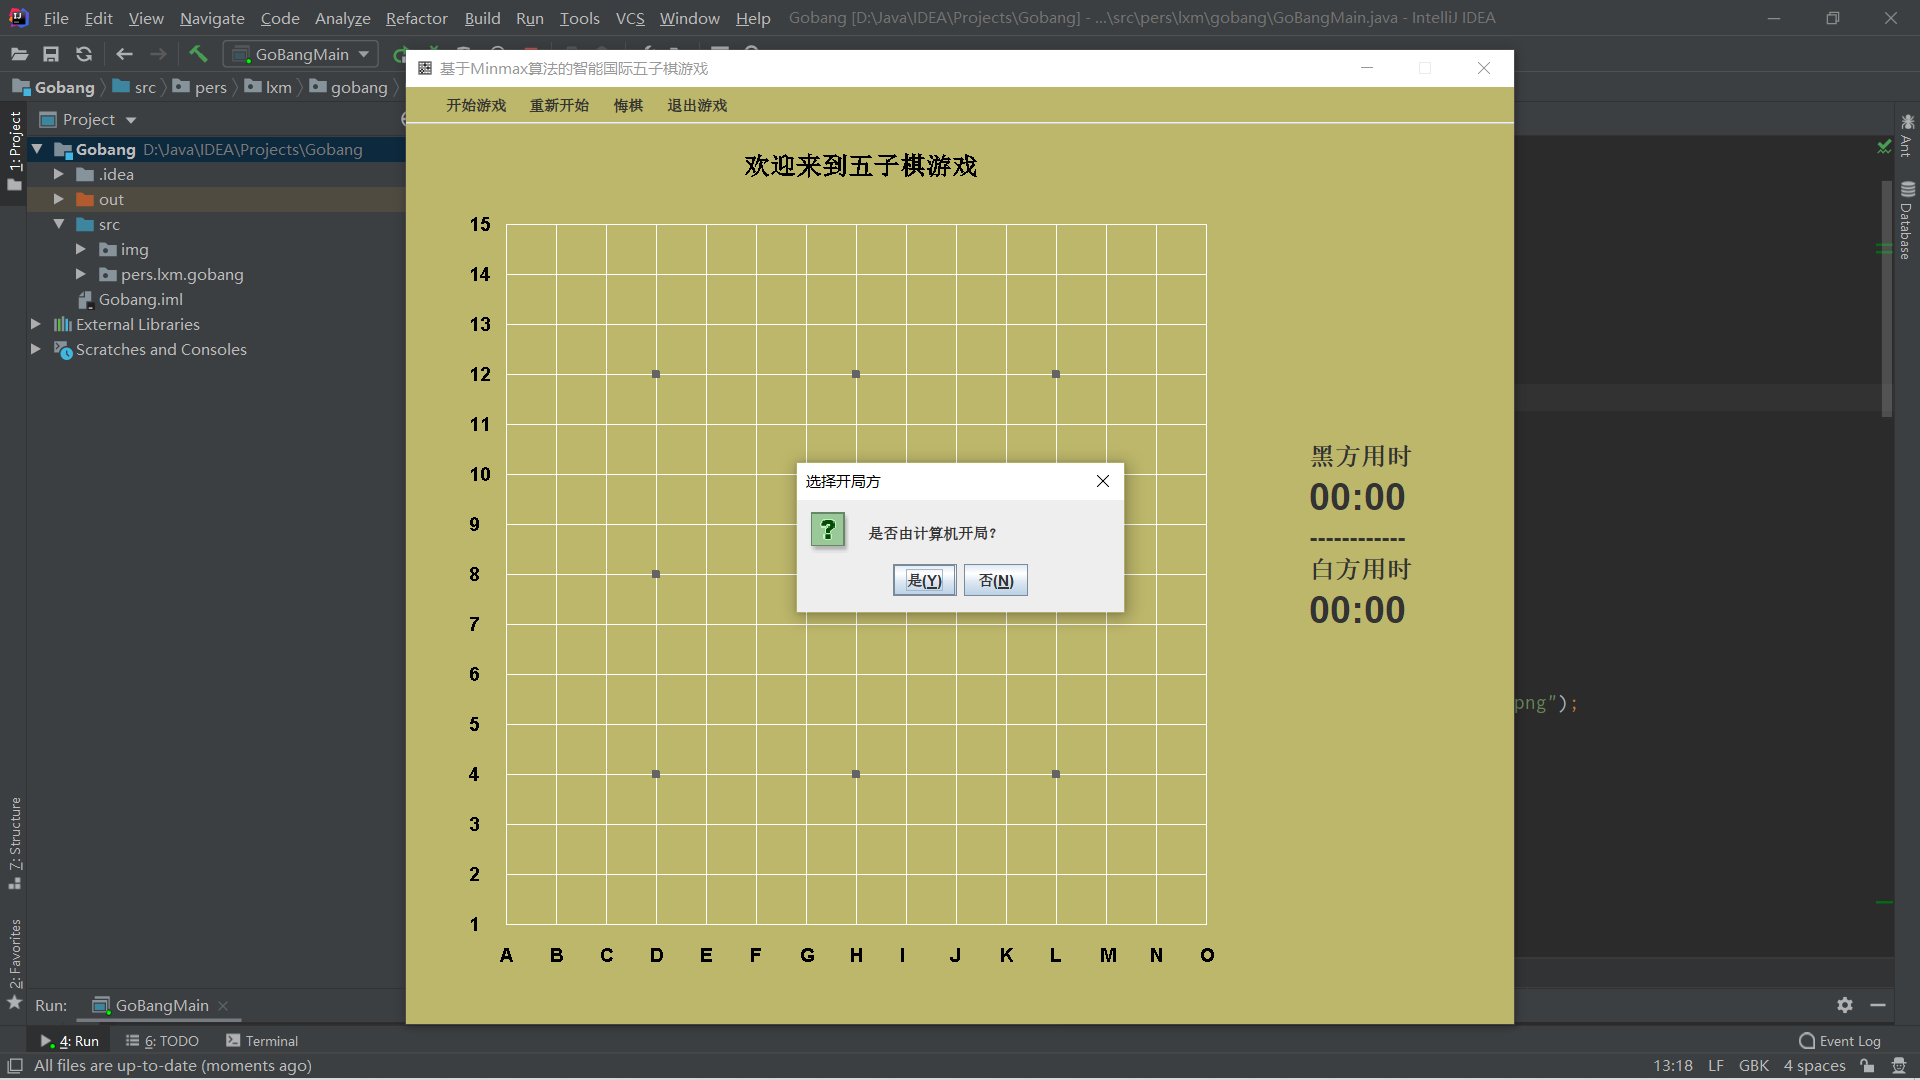This screenshot has height=1080, width=1920.
Task: Toggle the Run tool window visibility
Action: [x=70, y=1041]
